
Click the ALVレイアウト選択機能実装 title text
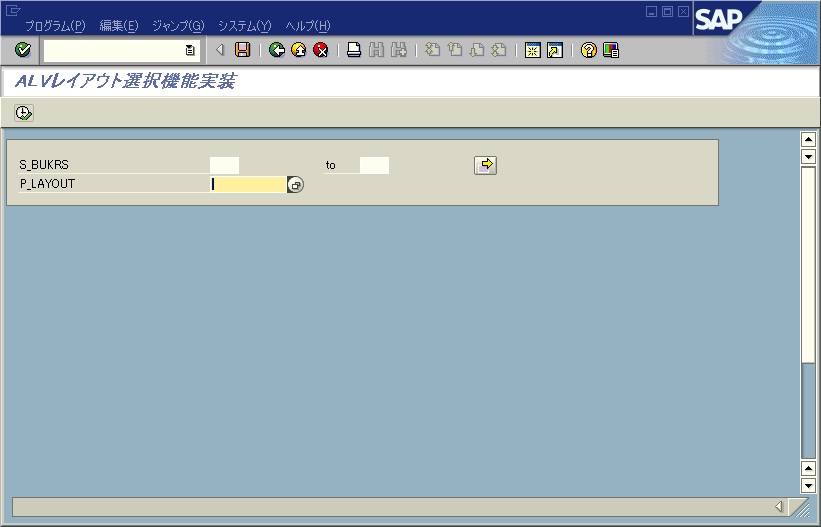coord(125,81)
